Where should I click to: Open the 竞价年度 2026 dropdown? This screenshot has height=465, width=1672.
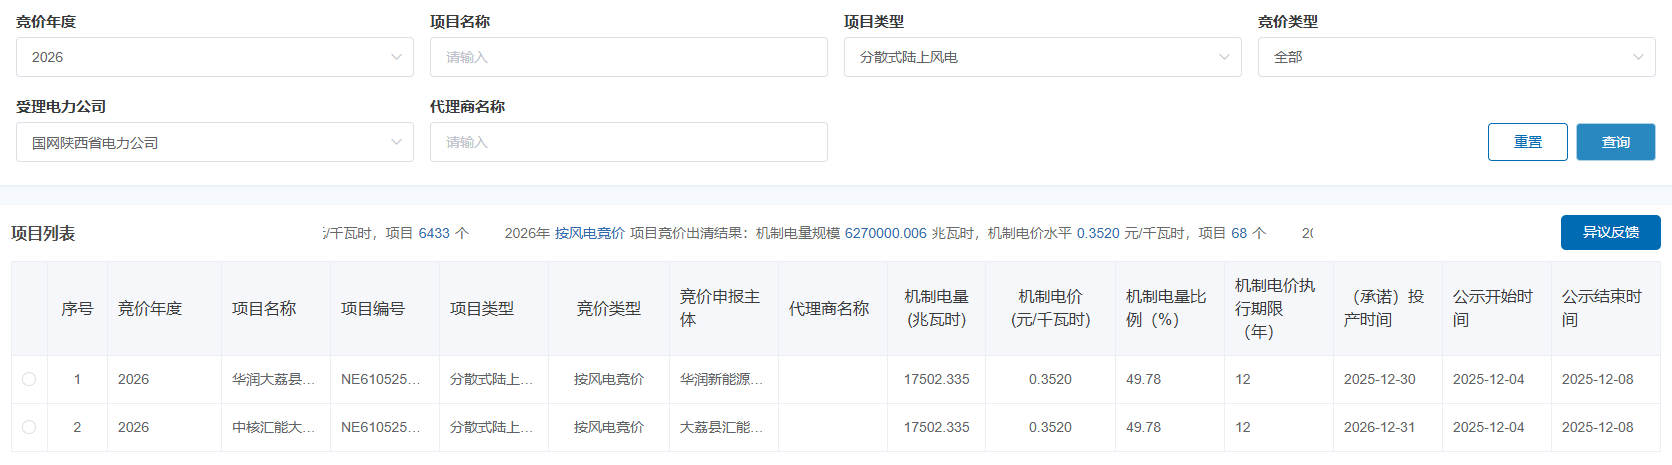coord(214,57)
